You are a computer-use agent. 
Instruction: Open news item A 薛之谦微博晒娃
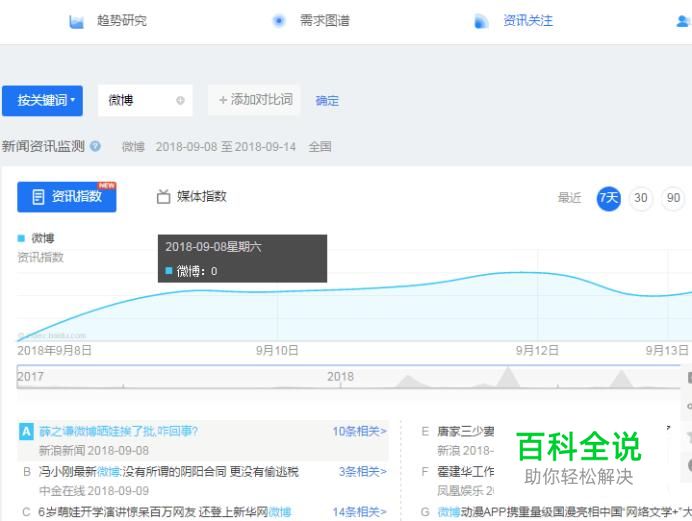point(119,431)
